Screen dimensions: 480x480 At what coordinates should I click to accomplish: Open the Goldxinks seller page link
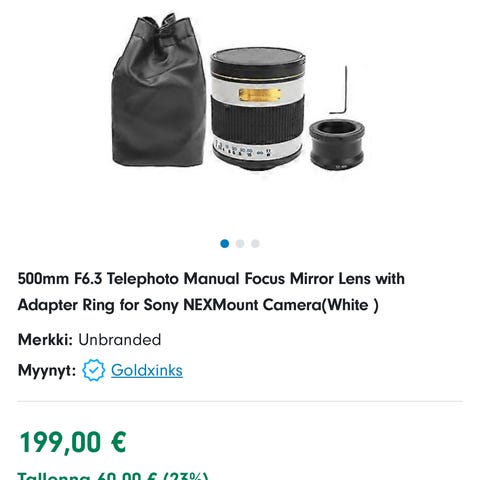click(x=147, y=370)
